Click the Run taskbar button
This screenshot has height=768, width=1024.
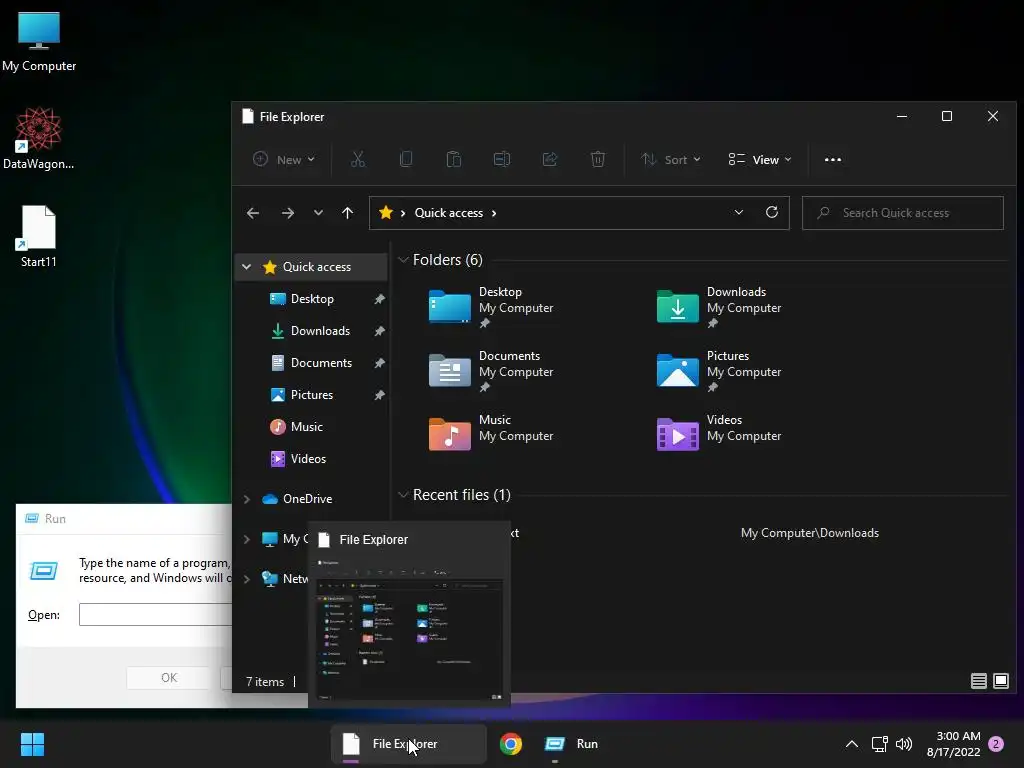pyautogui.click(x=571, y=744)
